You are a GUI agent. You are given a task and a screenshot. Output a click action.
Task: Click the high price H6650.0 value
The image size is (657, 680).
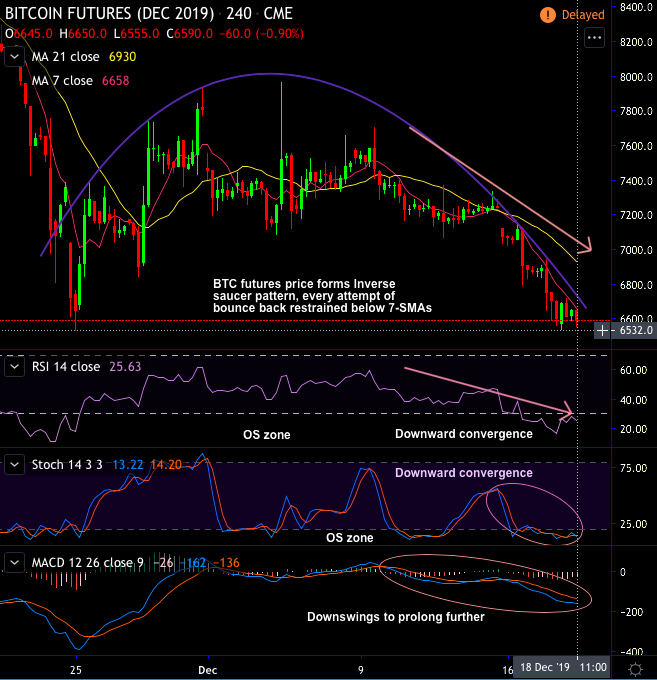tap(83, 34)
